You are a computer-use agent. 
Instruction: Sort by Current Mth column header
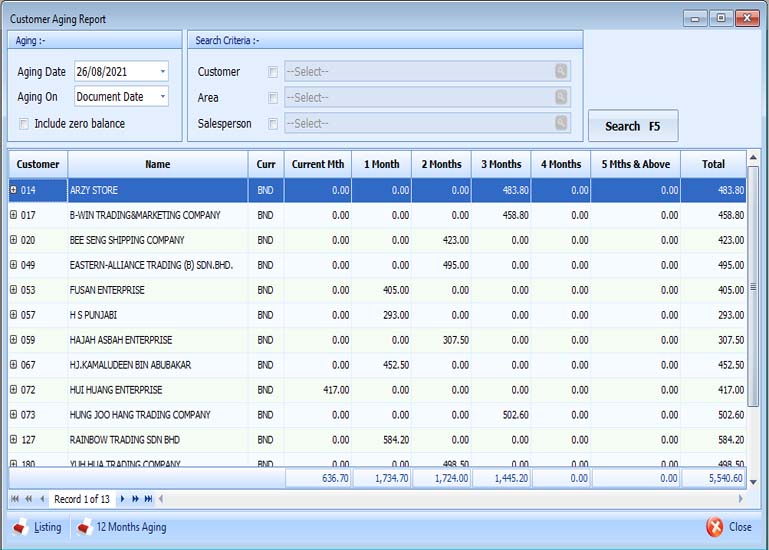[x=318, y=164]
